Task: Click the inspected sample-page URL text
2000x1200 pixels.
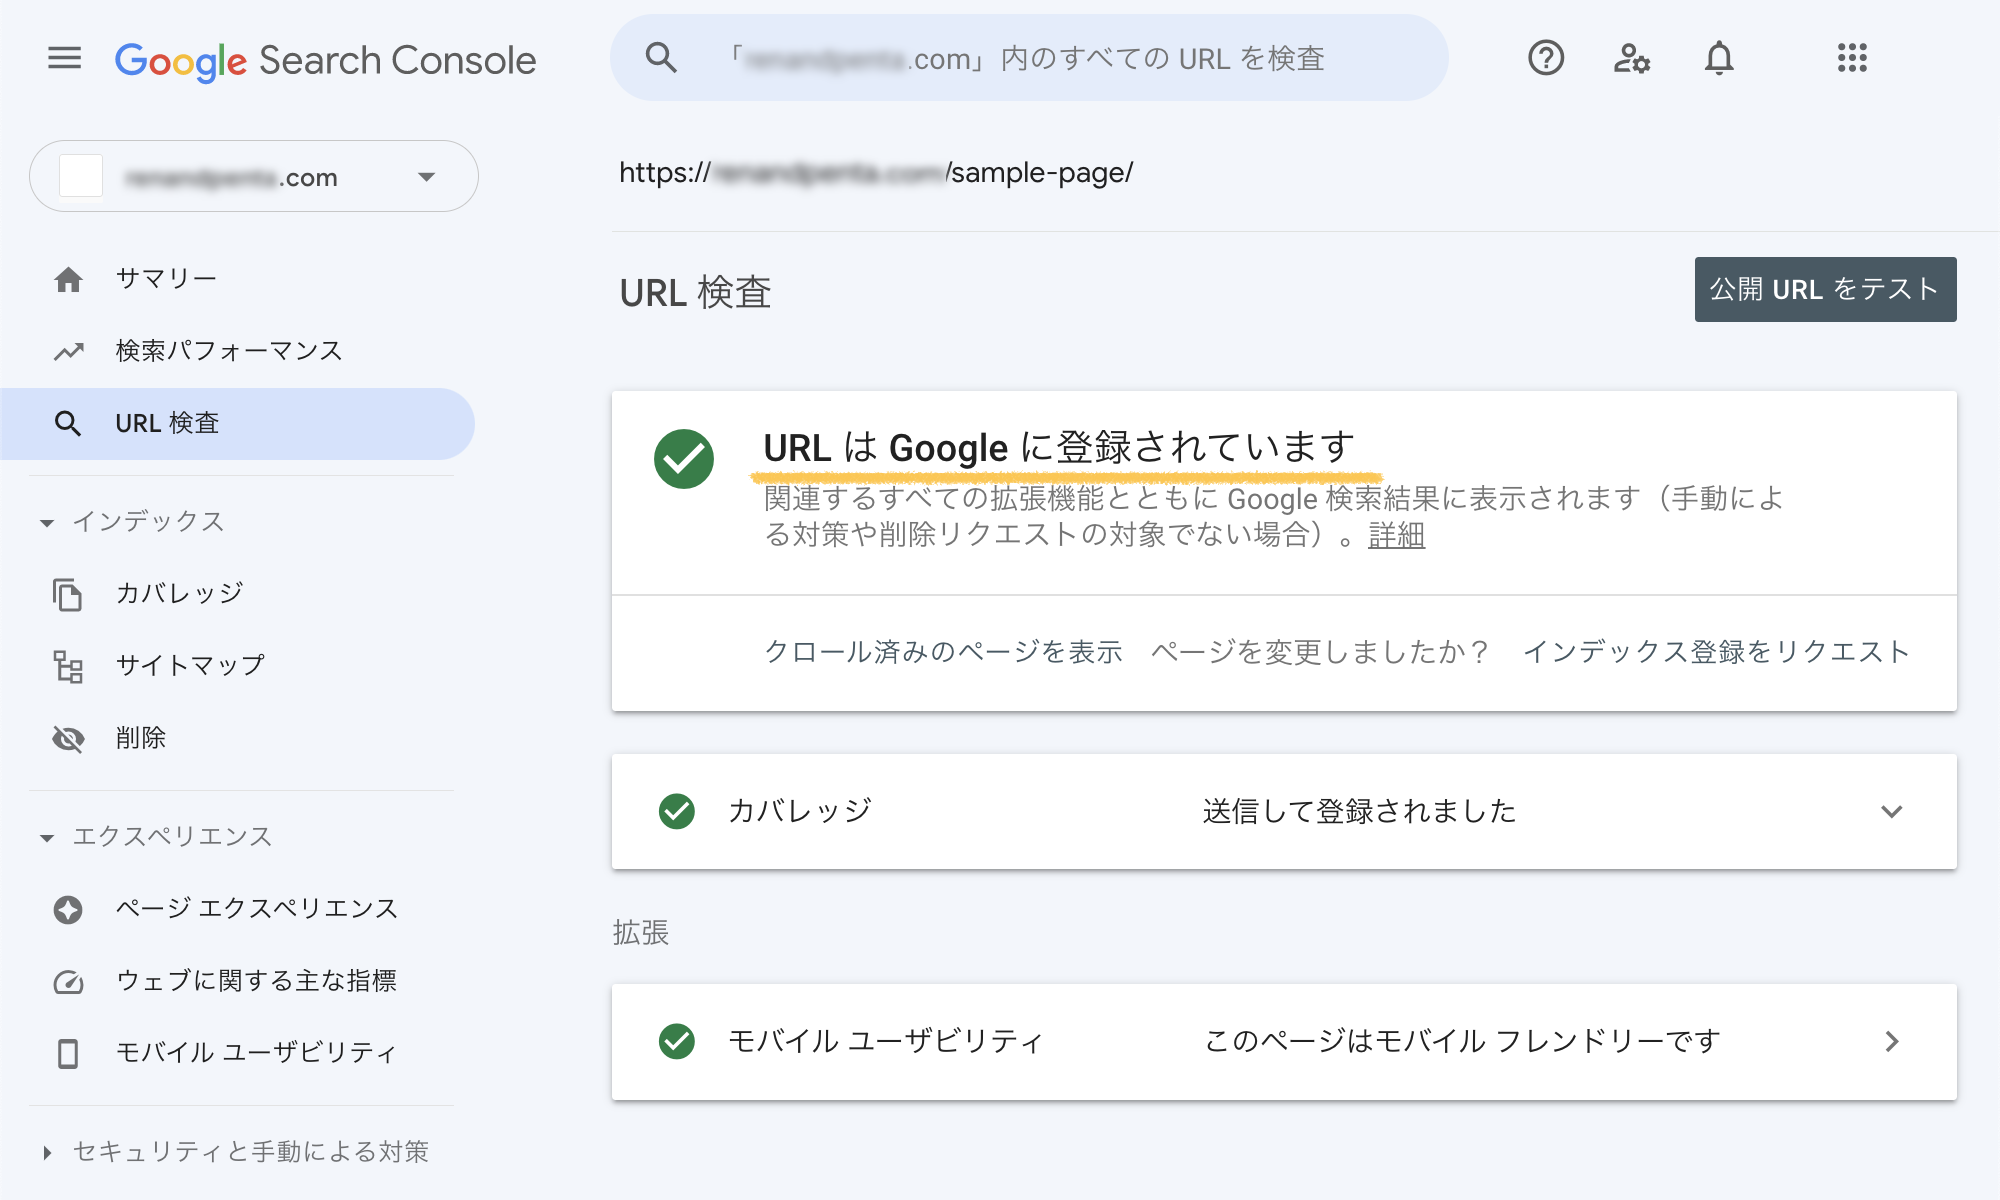Action: (x=876, y=173)
